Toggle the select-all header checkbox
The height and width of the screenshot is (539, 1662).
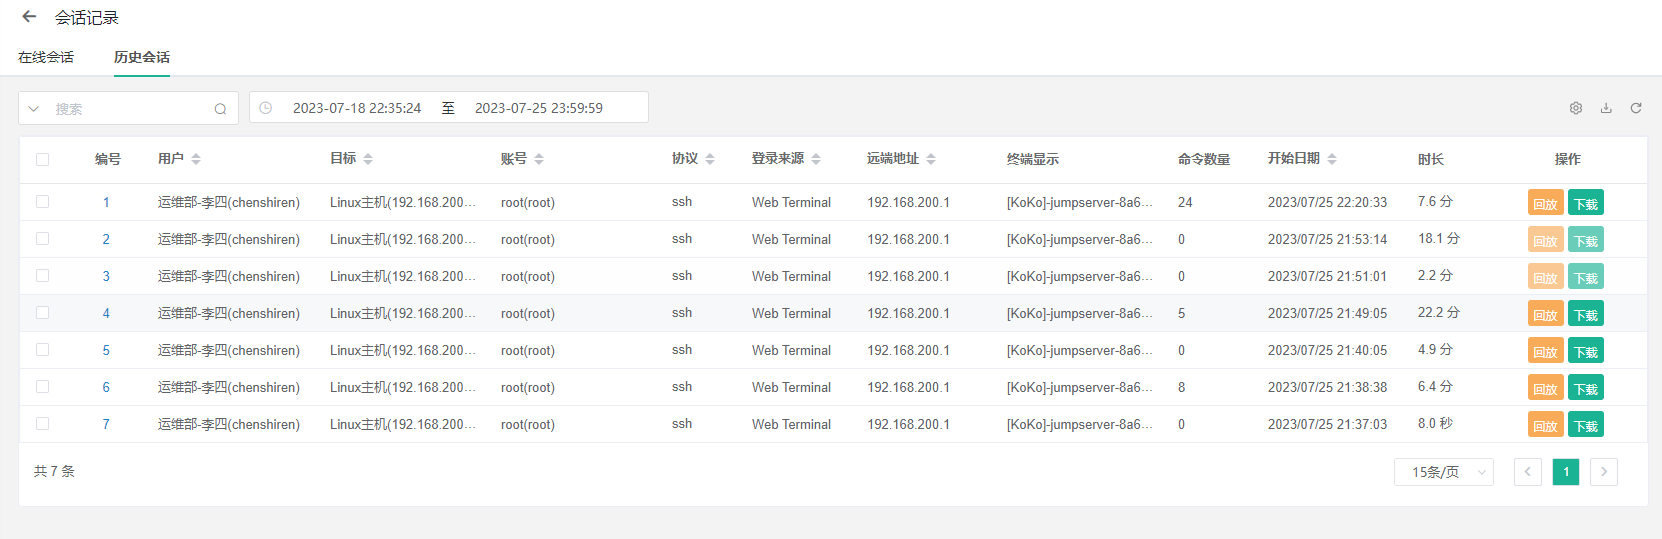pyautogui.click(x=42, y=159)
